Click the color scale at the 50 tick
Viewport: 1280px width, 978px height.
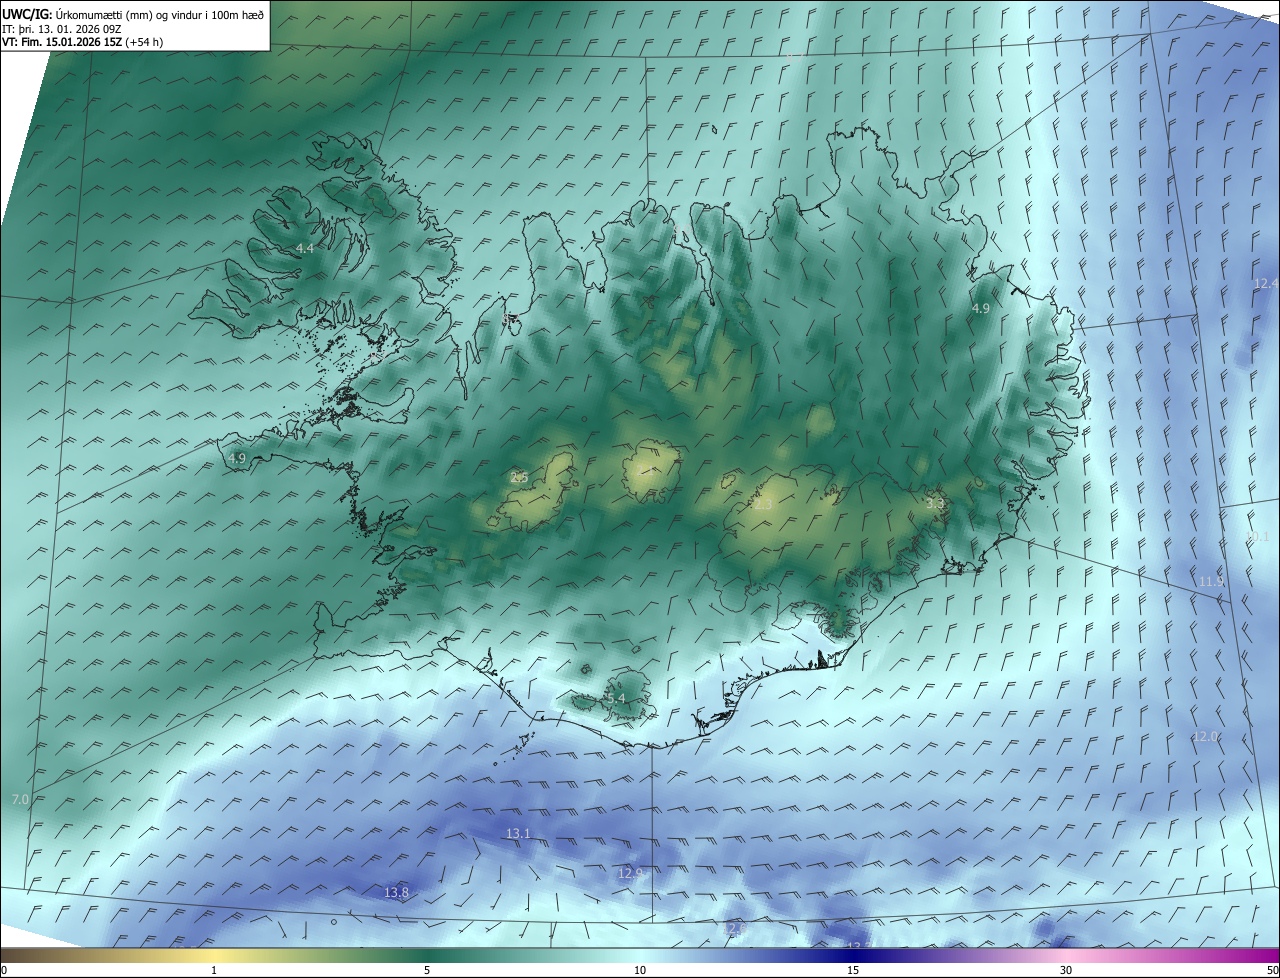pyautogui.click(x=1272, y=970)
